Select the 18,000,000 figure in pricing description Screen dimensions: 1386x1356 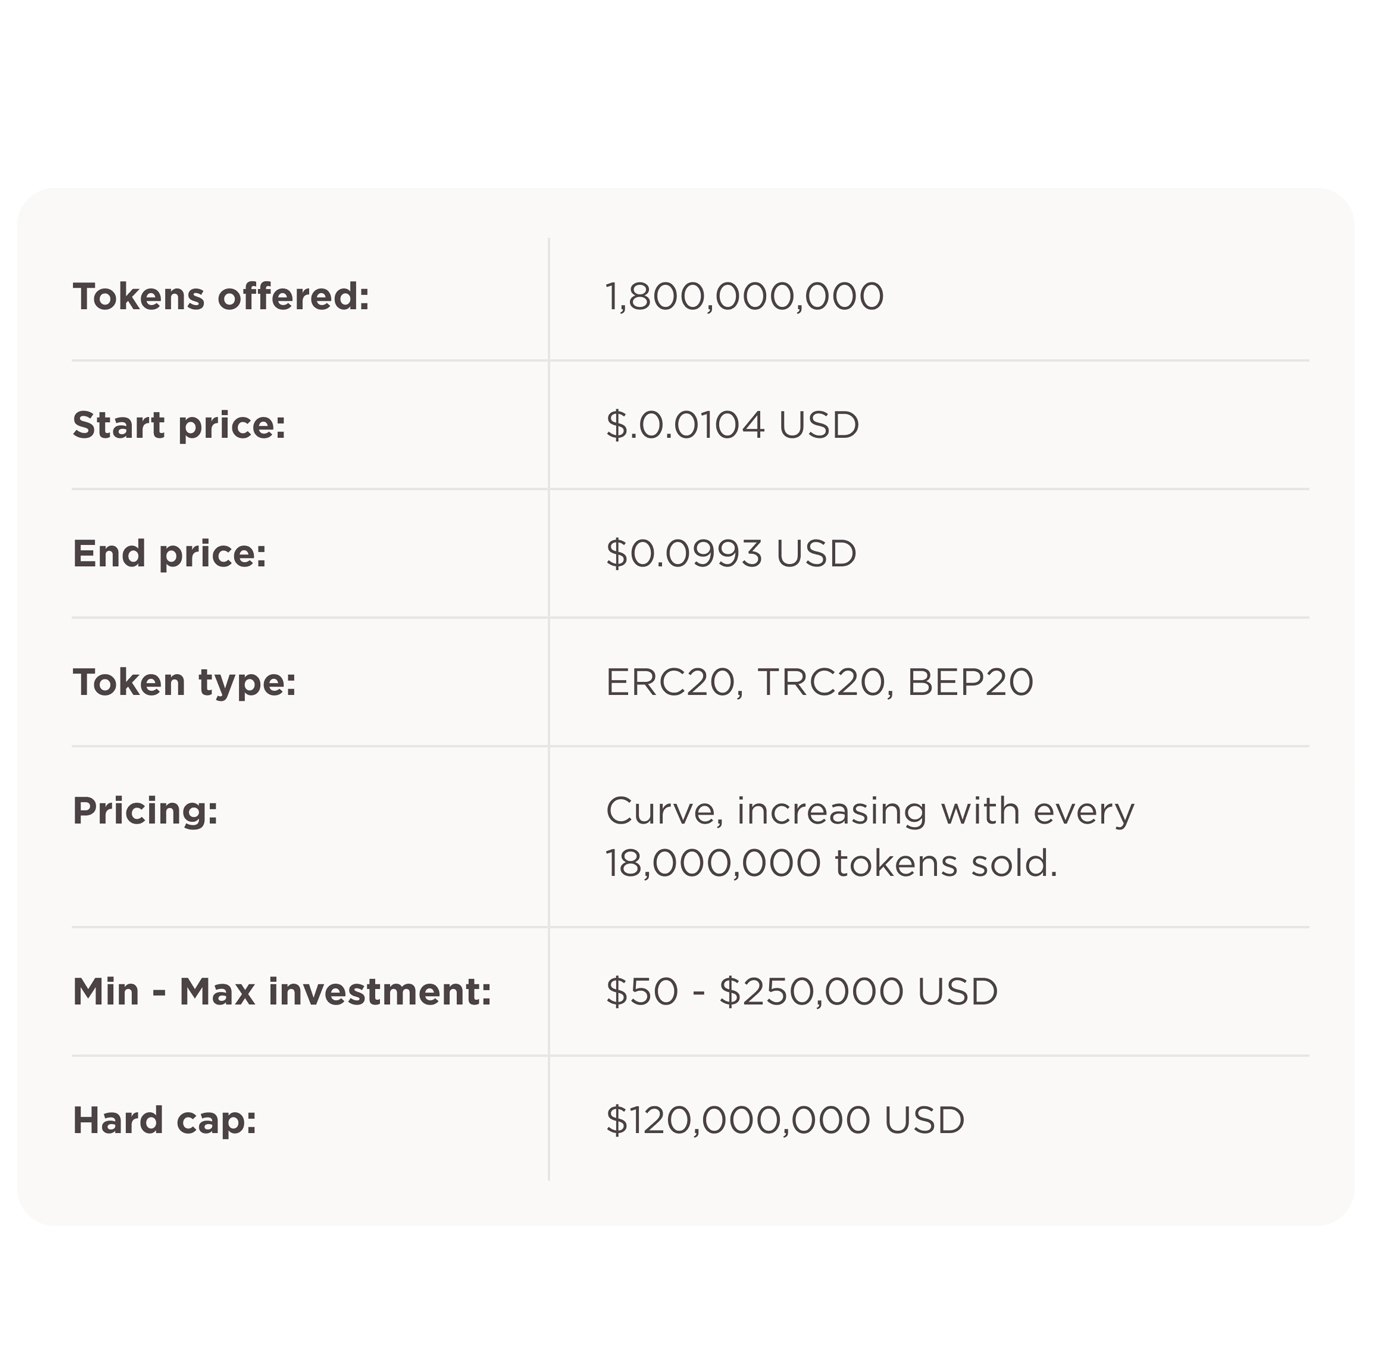pyautogui.click(x=713, y=864)
